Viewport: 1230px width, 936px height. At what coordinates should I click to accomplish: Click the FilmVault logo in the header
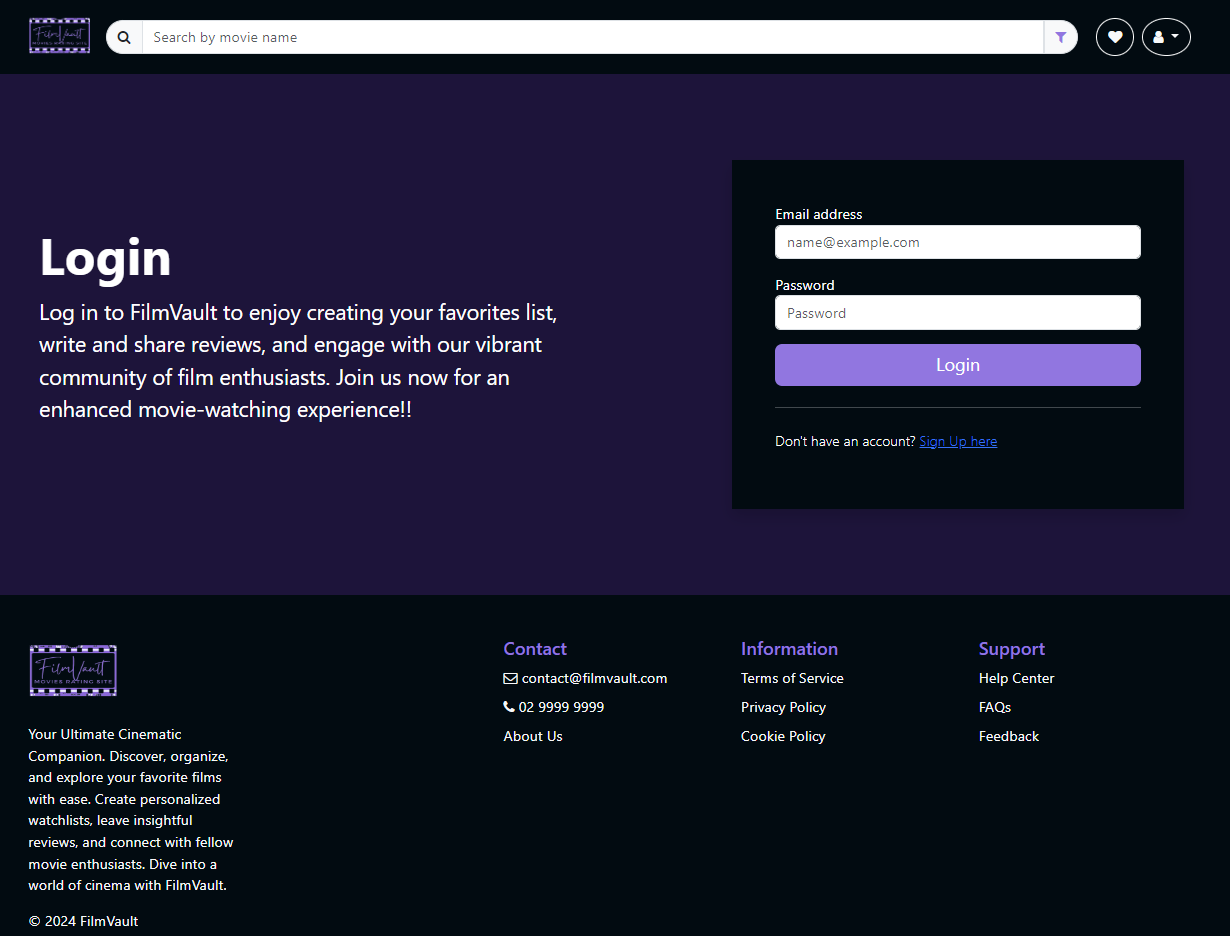[x=60, y=36]
